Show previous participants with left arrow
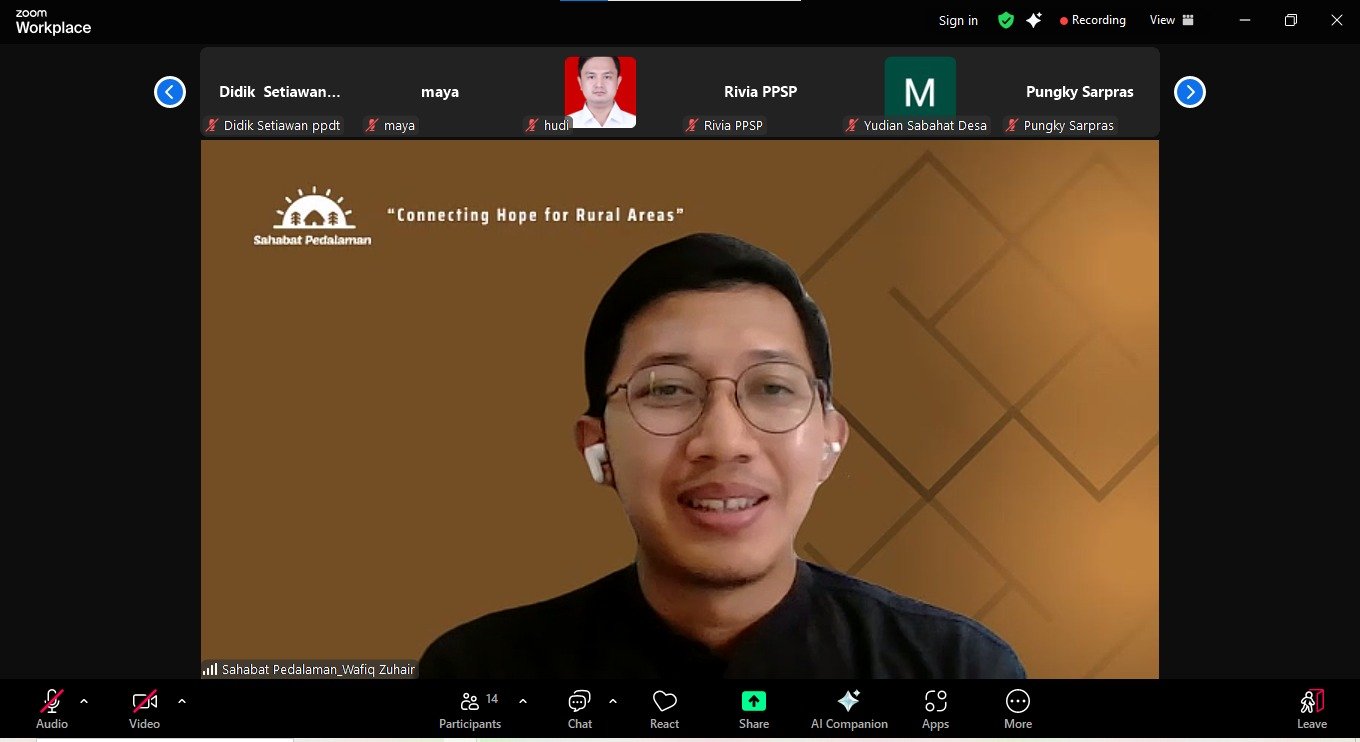Image resolution: width=1360 pixels, height=742 pixels. (170, 92)
